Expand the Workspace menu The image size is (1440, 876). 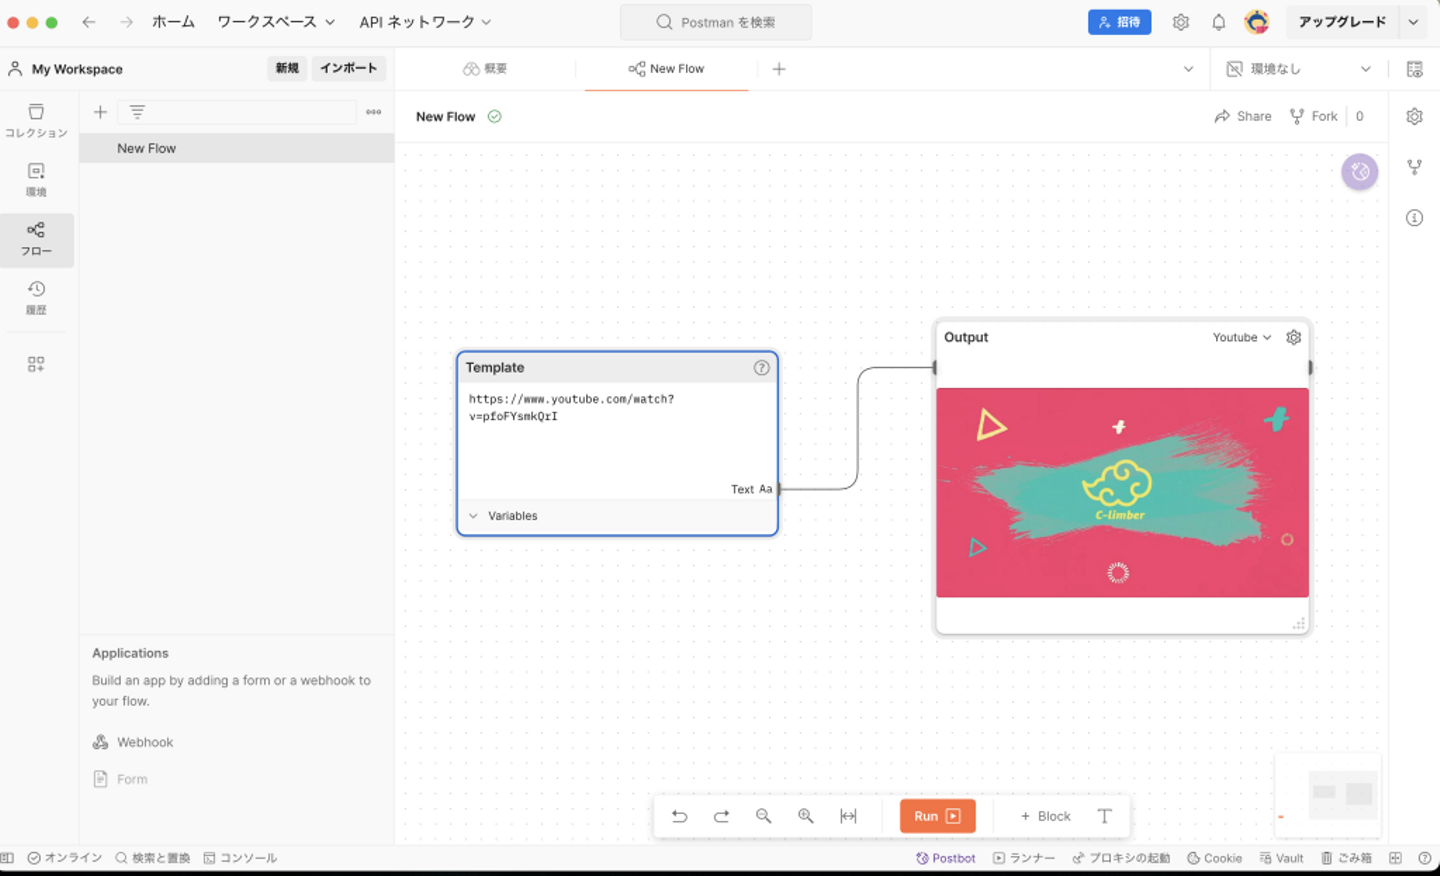pos(275,22)
